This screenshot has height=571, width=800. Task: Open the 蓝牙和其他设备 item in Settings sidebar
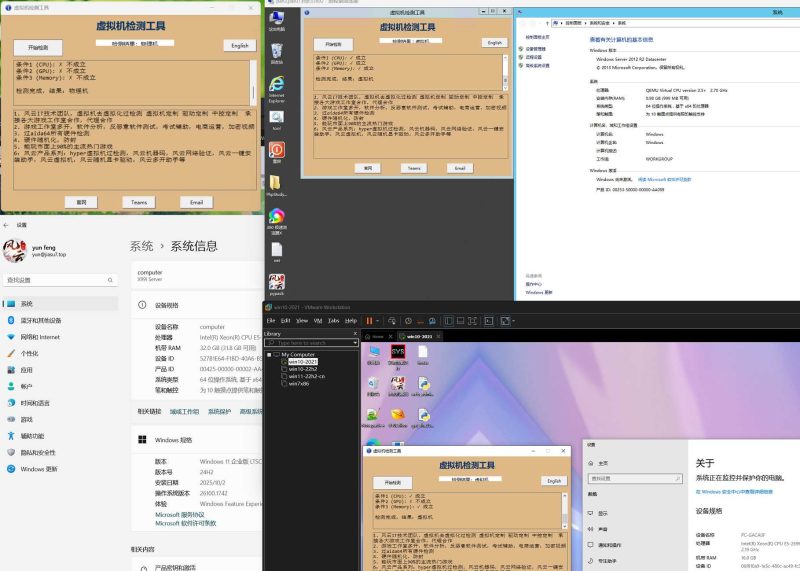pos(60,320)
